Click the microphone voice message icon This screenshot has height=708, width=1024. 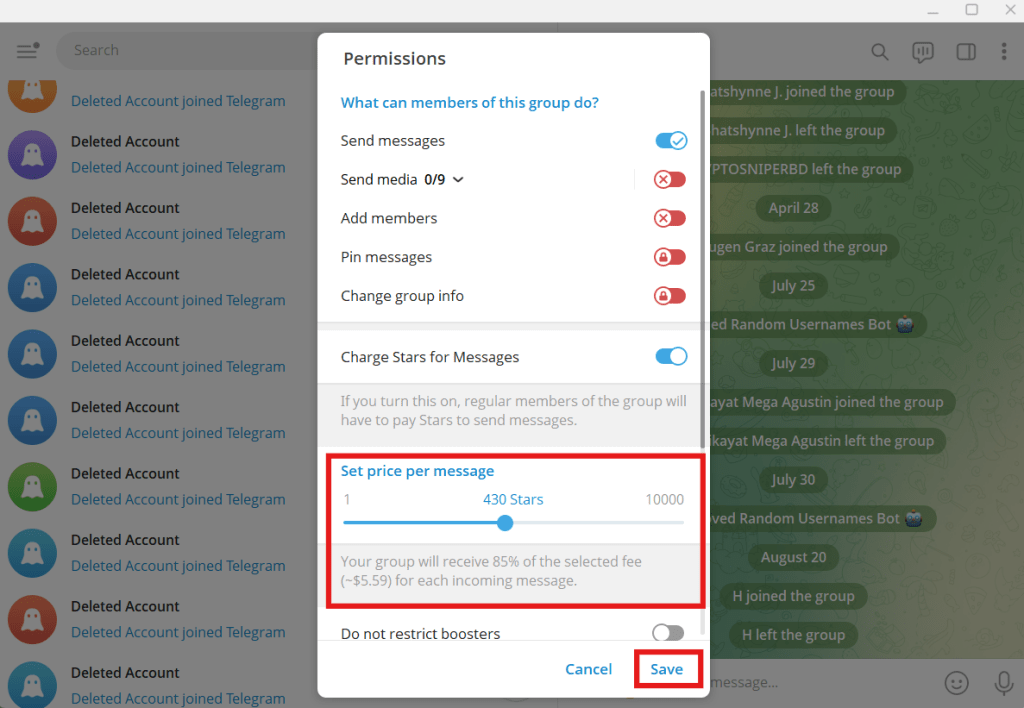point(1004,682)
